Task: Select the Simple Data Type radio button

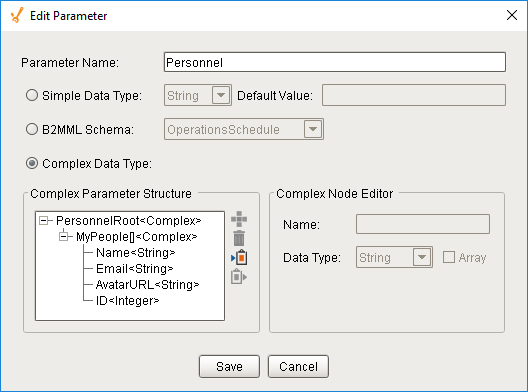Action: (32, 95)
